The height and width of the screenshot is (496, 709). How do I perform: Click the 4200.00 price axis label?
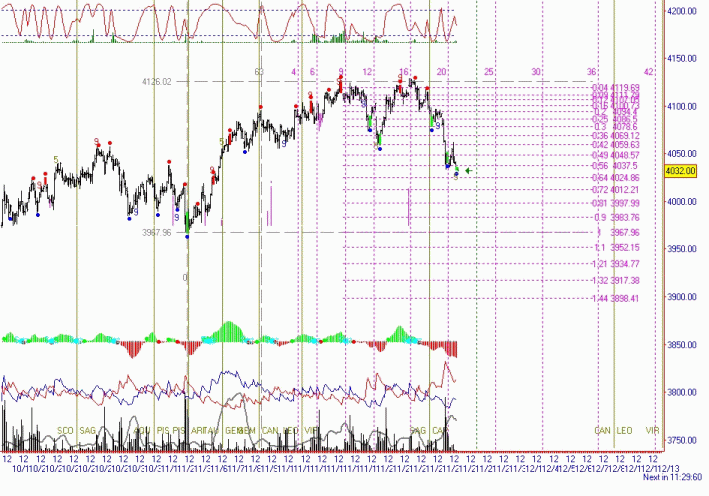682,11
